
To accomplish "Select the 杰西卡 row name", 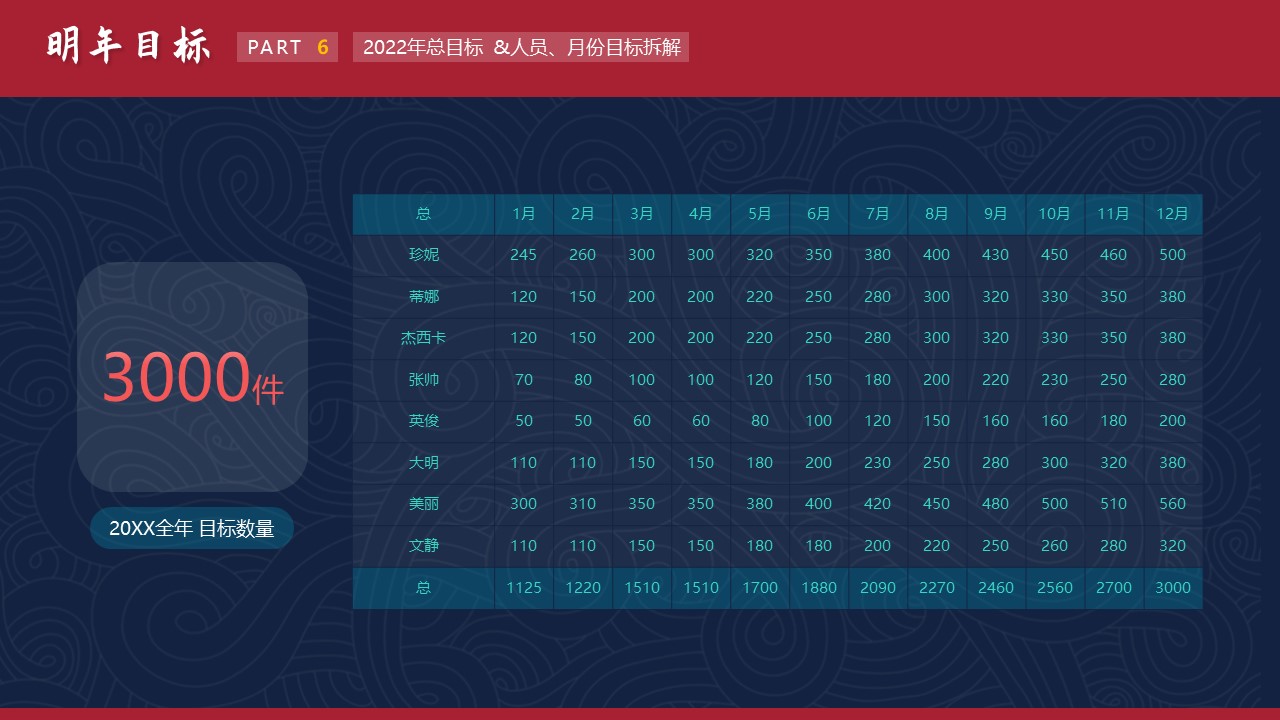I will (x=424, y=337).
